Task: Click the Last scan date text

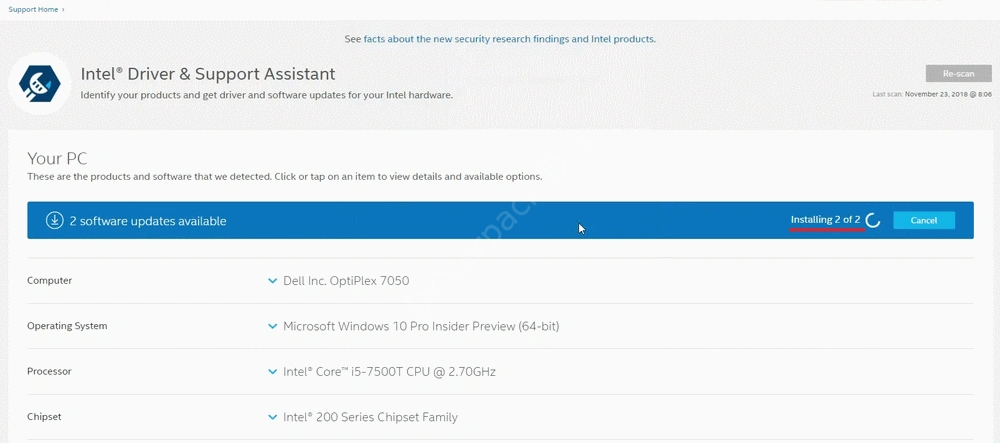Action: point(932,94)
